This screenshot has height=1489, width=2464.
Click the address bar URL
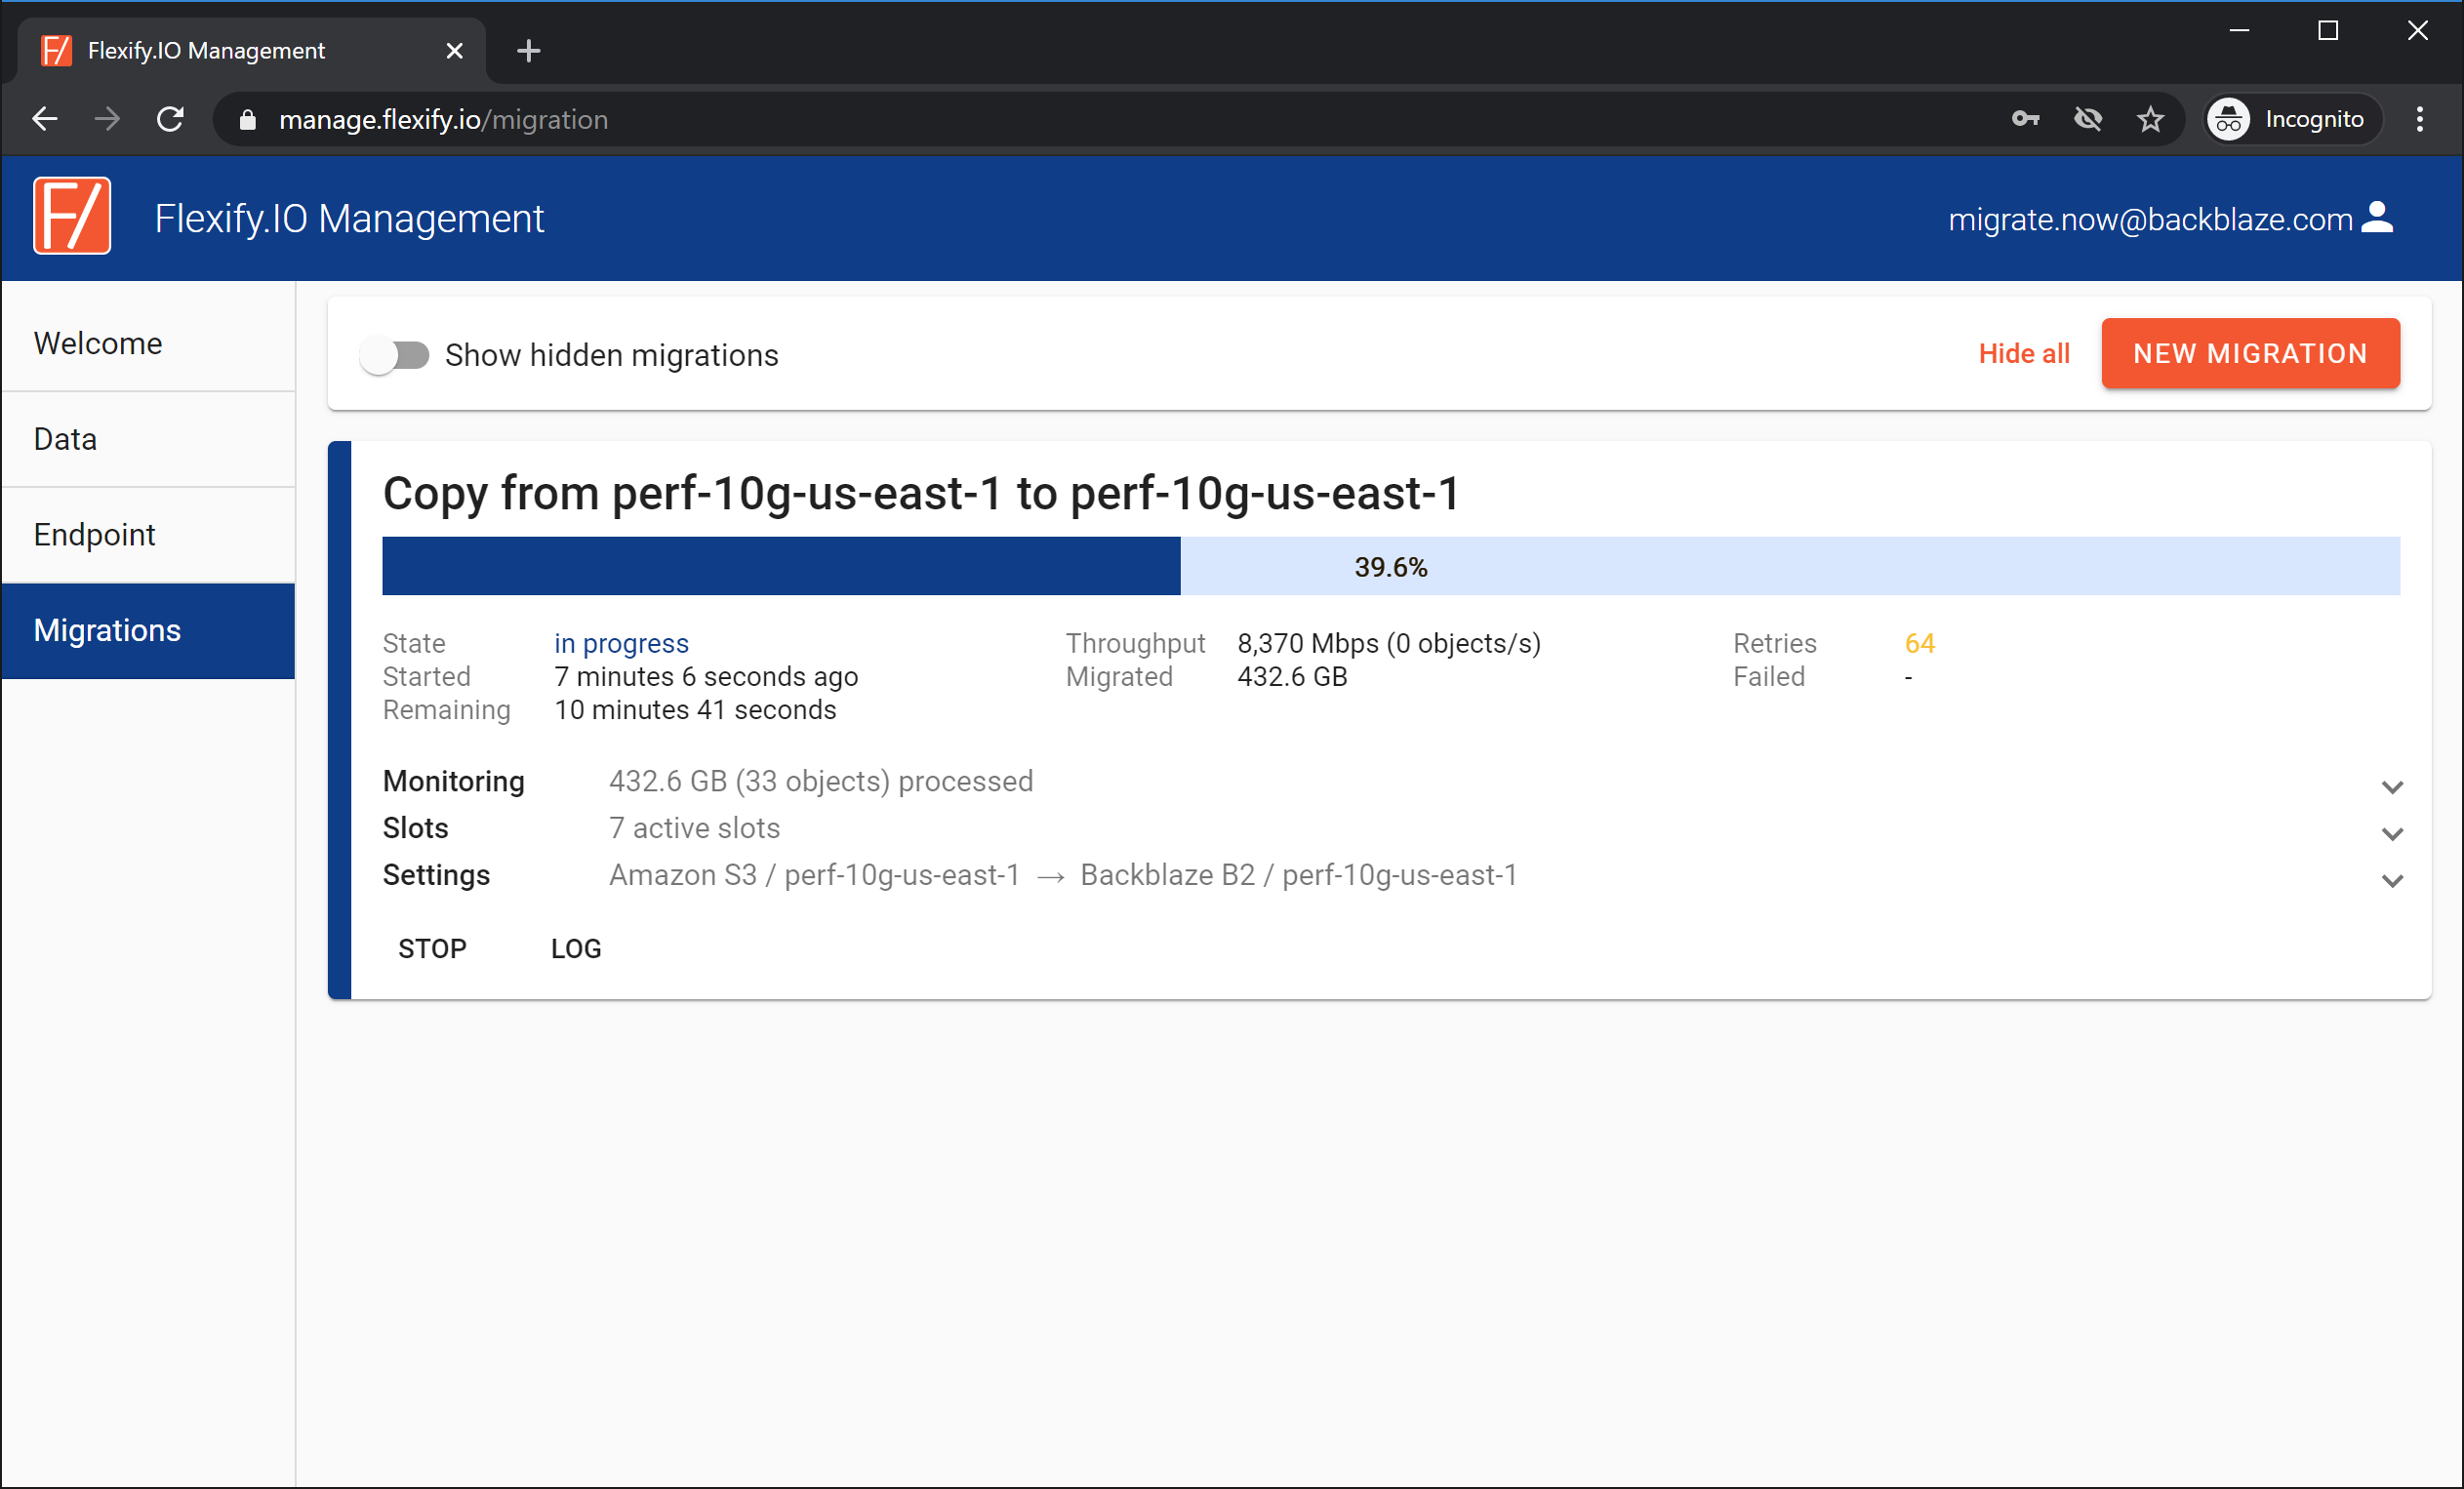443,120
